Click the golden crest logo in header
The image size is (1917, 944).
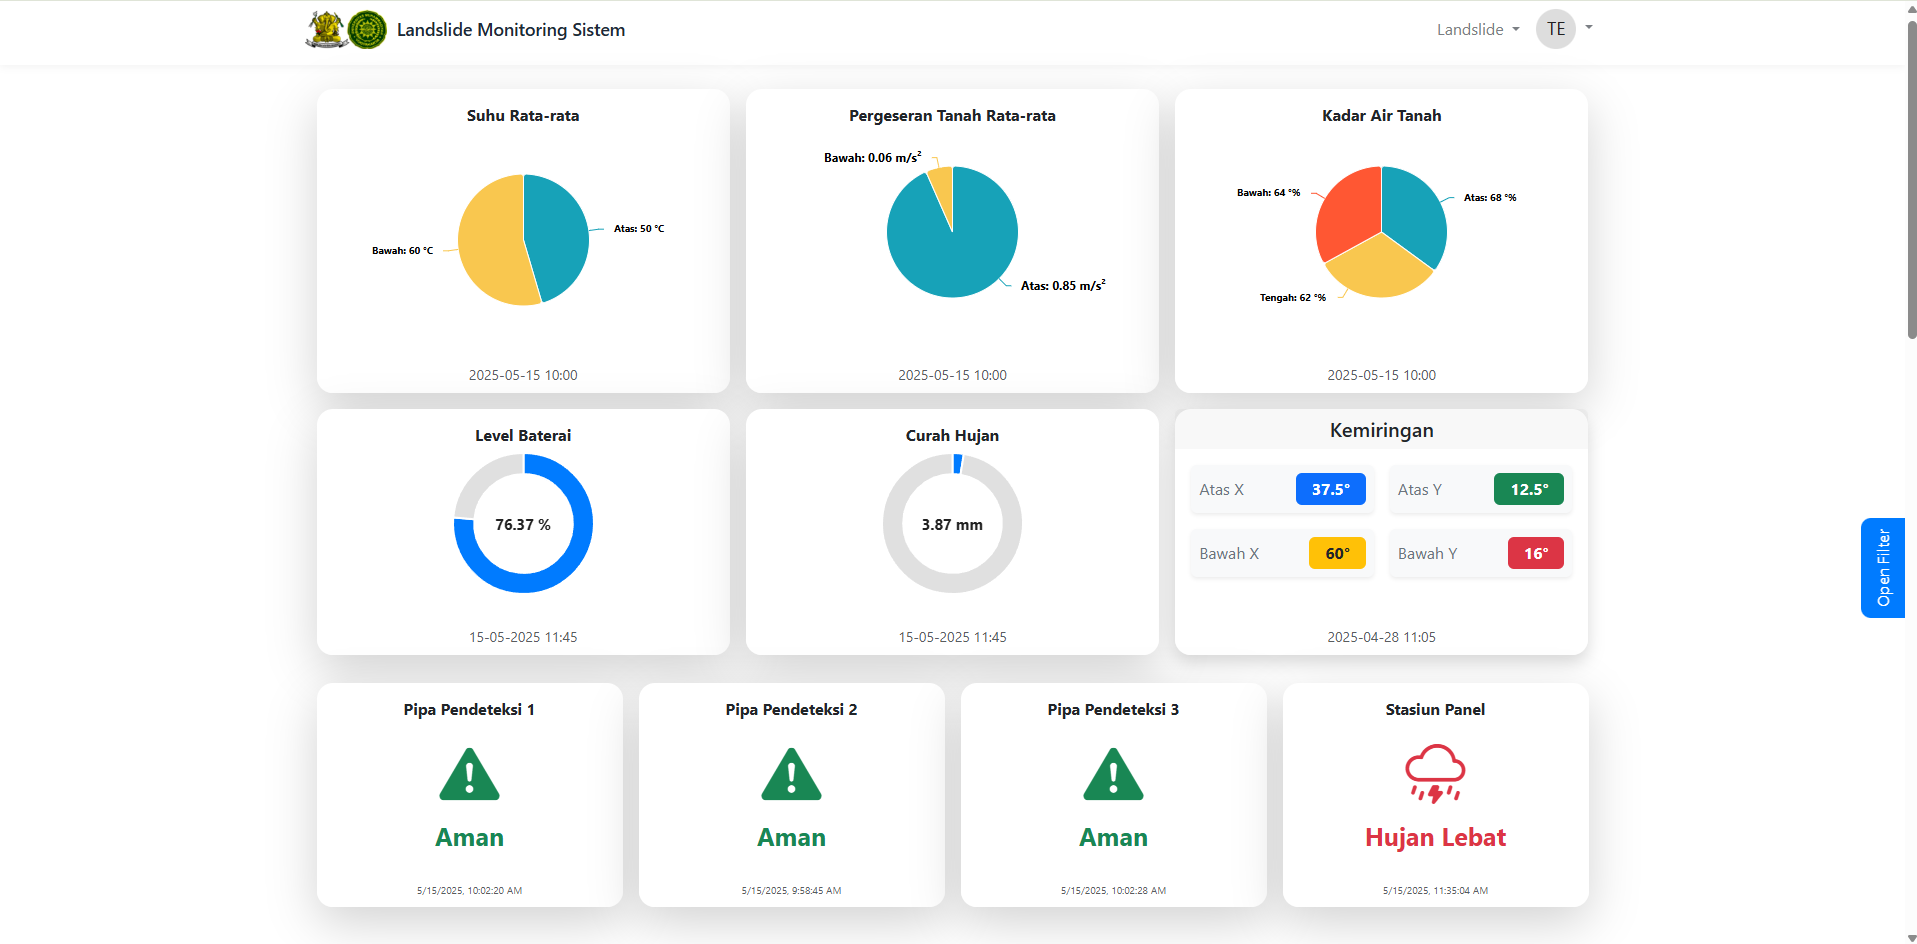click(x=326, y=30)
